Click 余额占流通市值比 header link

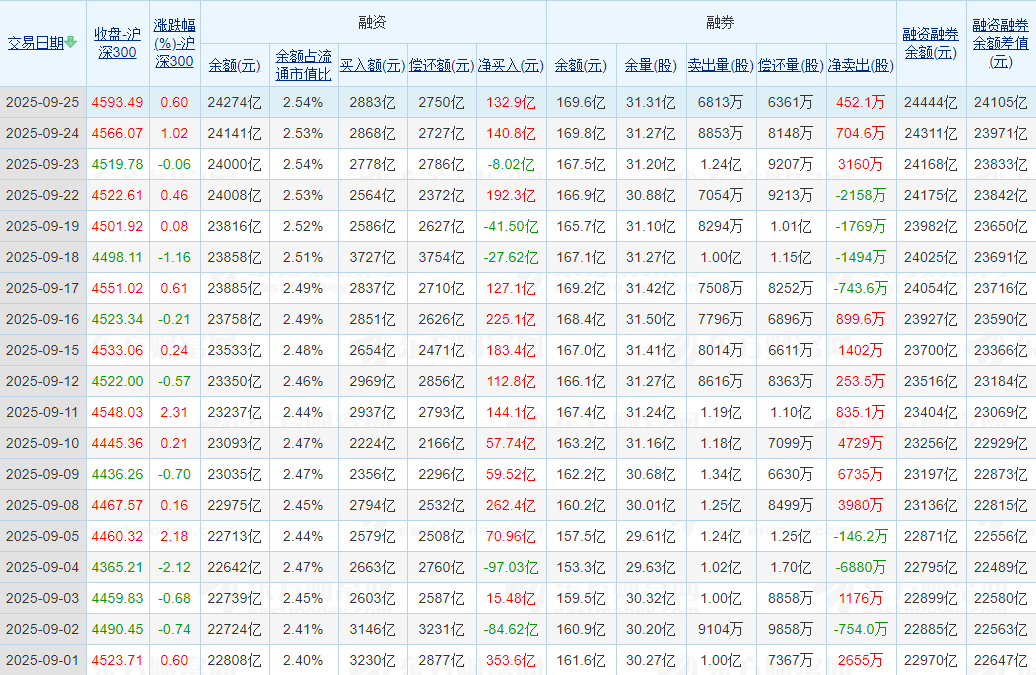click(303, 65)
